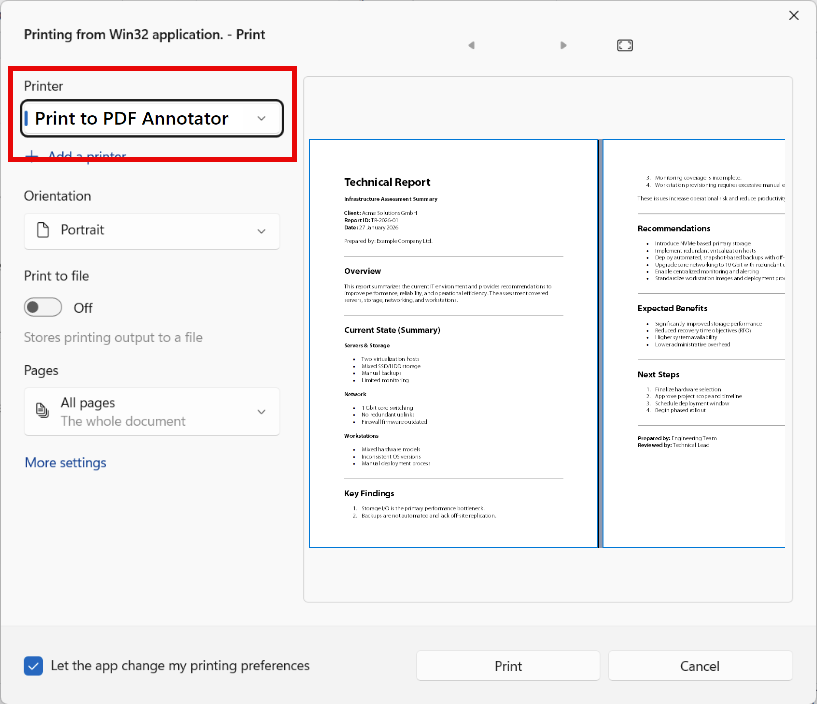Click the Print button
The width and height of the screenshot is (817, 704).
click(507, 666)
